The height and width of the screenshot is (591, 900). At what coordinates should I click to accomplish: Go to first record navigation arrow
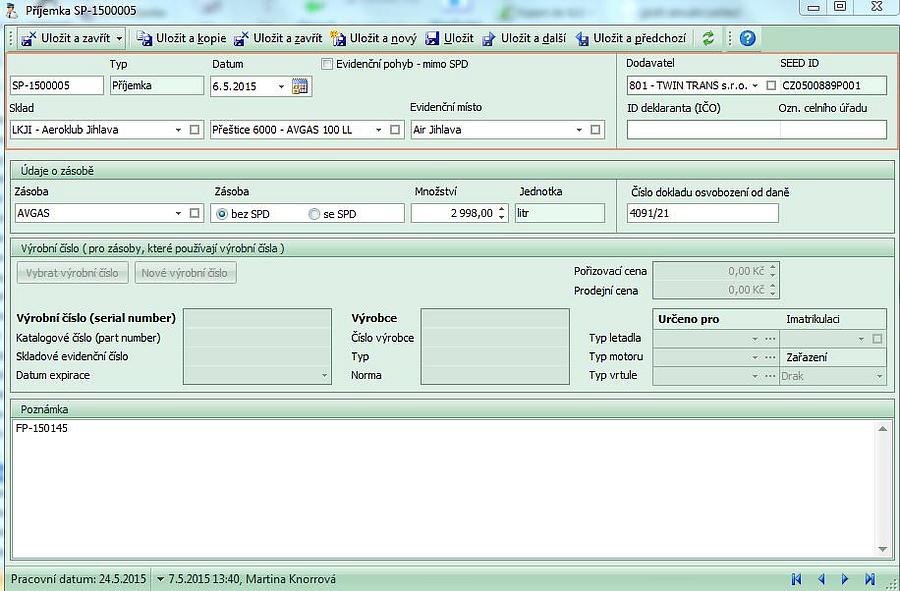[796, 579]
